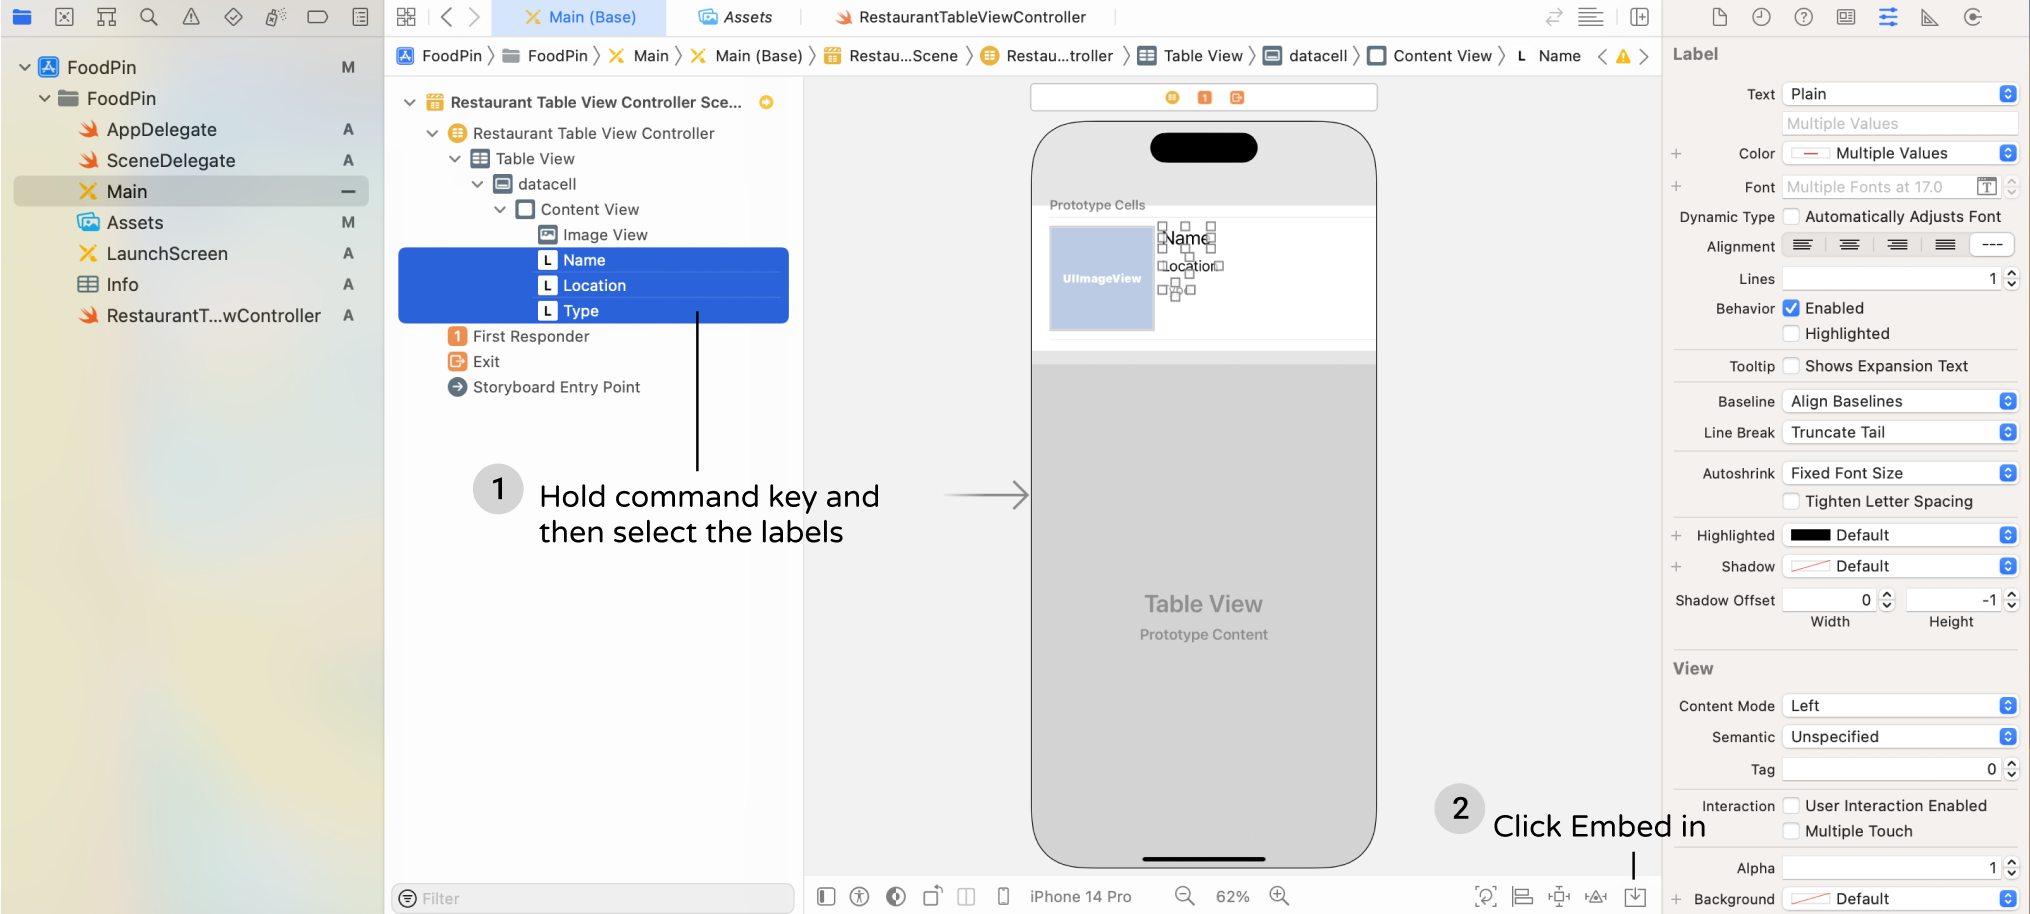Open the Find navigator
This screenshot has width=2030, height=914.
(147, 17)
